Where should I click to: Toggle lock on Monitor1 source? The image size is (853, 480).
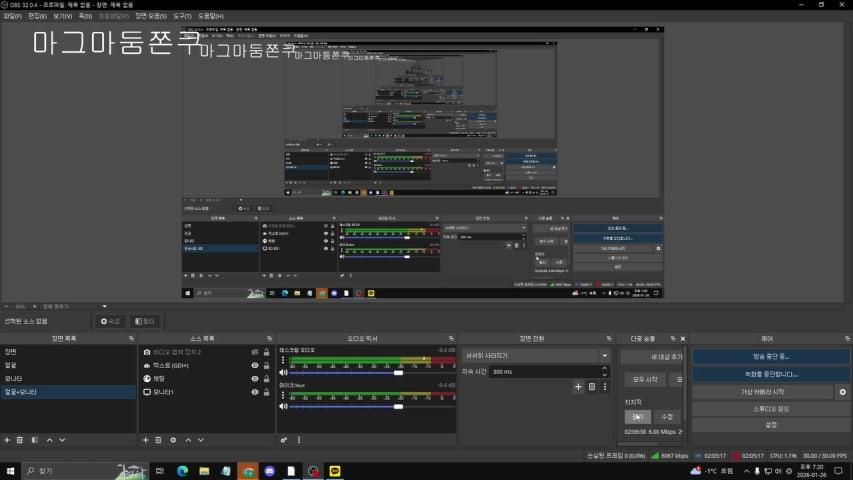(x=267, y=392)
